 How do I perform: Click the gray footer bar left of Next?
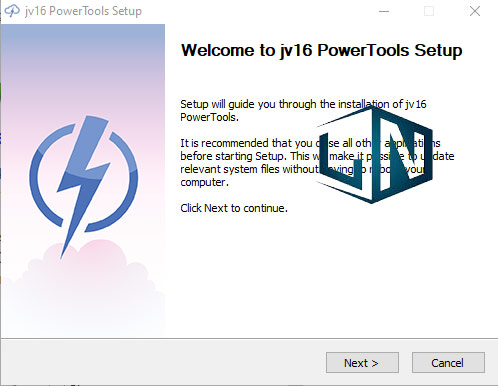click(x=163, y=362)
